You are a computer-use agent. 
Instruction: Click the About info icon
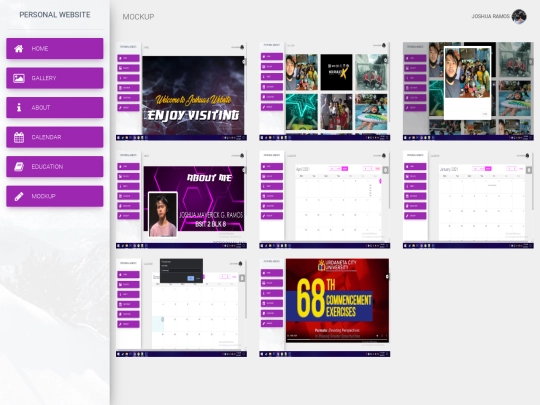coord(19,107)
